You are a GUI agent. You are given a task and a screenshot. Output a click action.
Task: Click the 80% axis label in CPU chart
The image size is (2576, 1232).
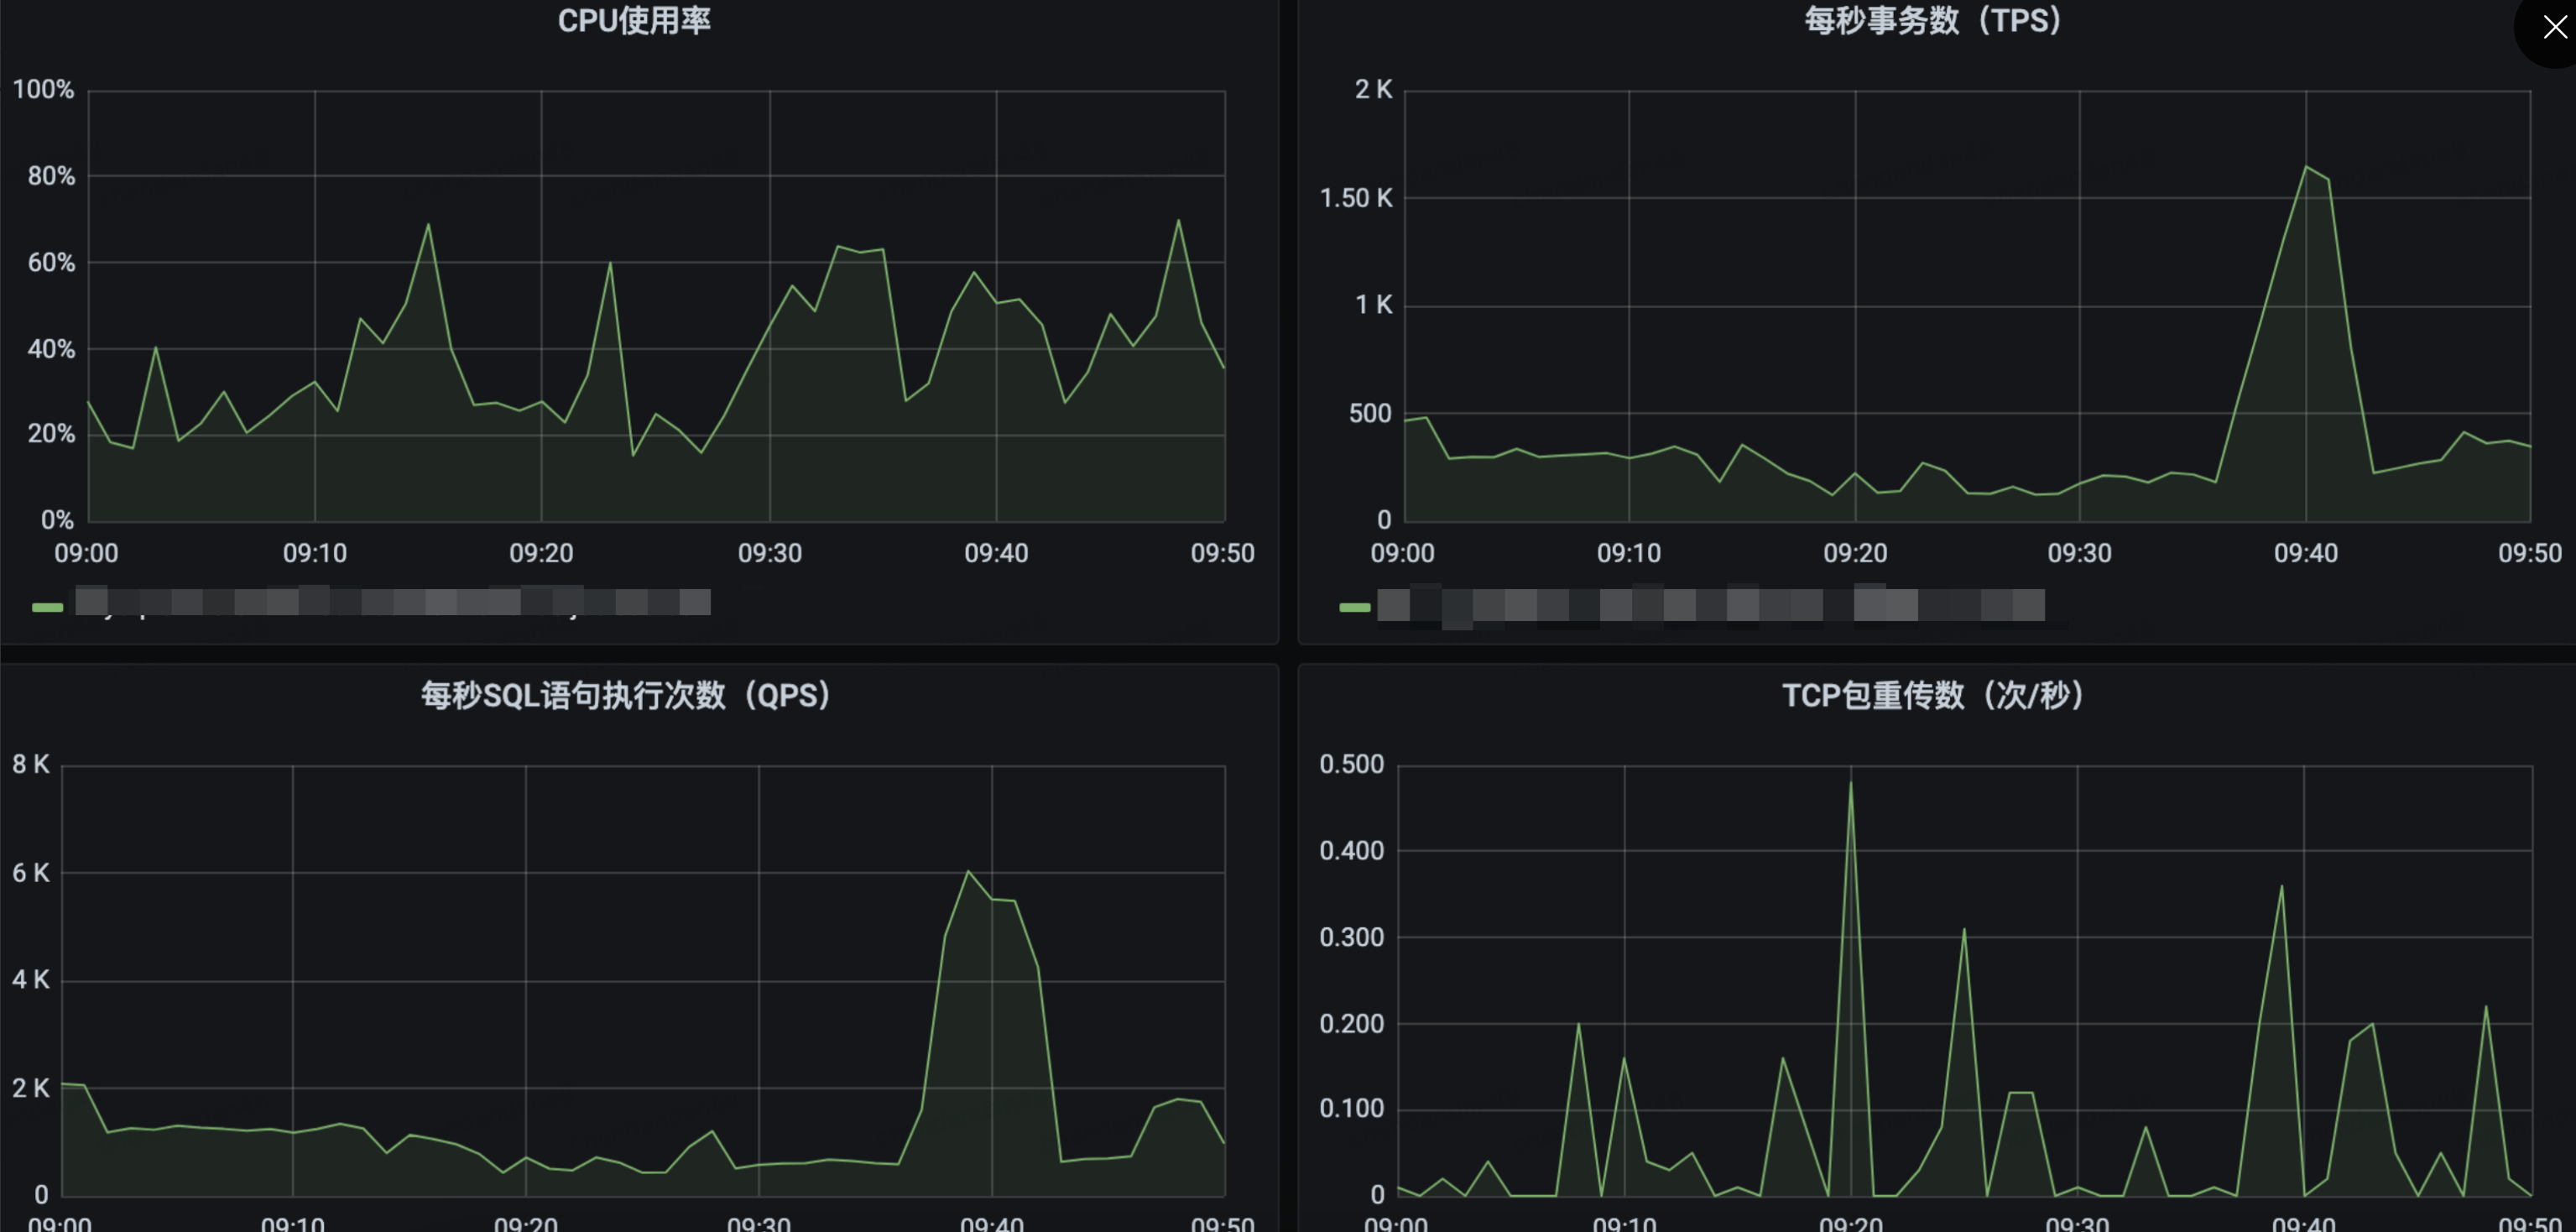[x=51, y=177]
